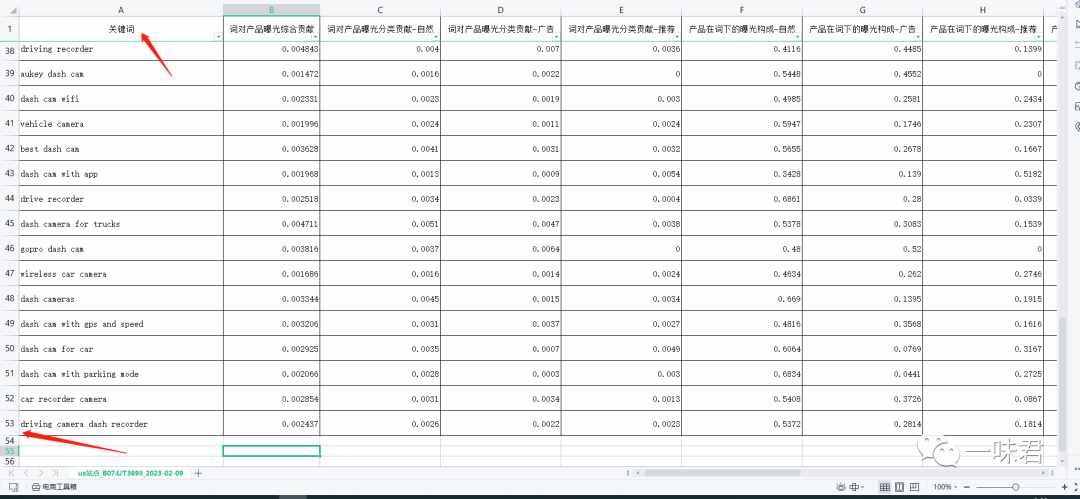The height and width of the screenshot is (499, 1080).
Task: Jump to last sheet with the navigation arrow
Action: tap(55, 473)
